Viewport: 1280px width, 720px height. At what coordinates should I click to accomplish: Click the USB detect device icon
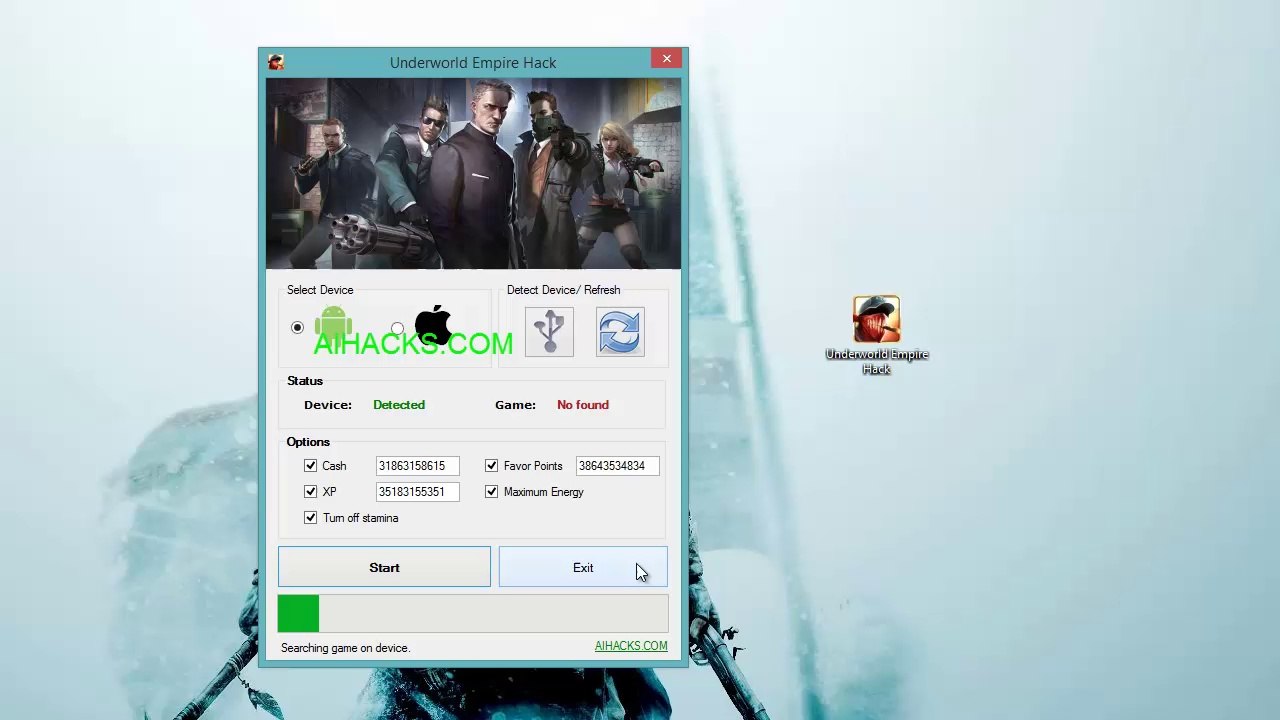pyautogui.click(x=549, y=332)
